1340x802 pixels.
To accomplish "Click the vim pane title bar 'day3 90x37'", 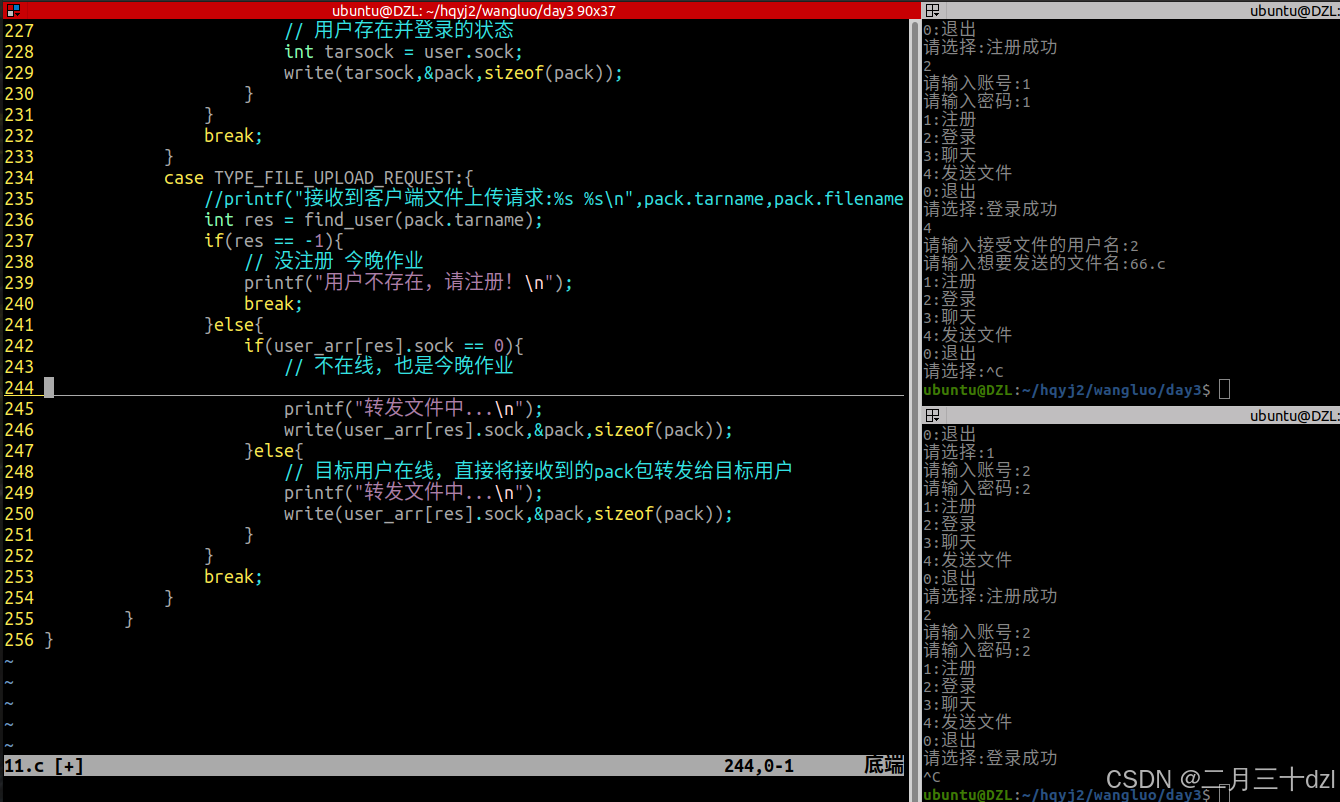I will coord(474,10).
